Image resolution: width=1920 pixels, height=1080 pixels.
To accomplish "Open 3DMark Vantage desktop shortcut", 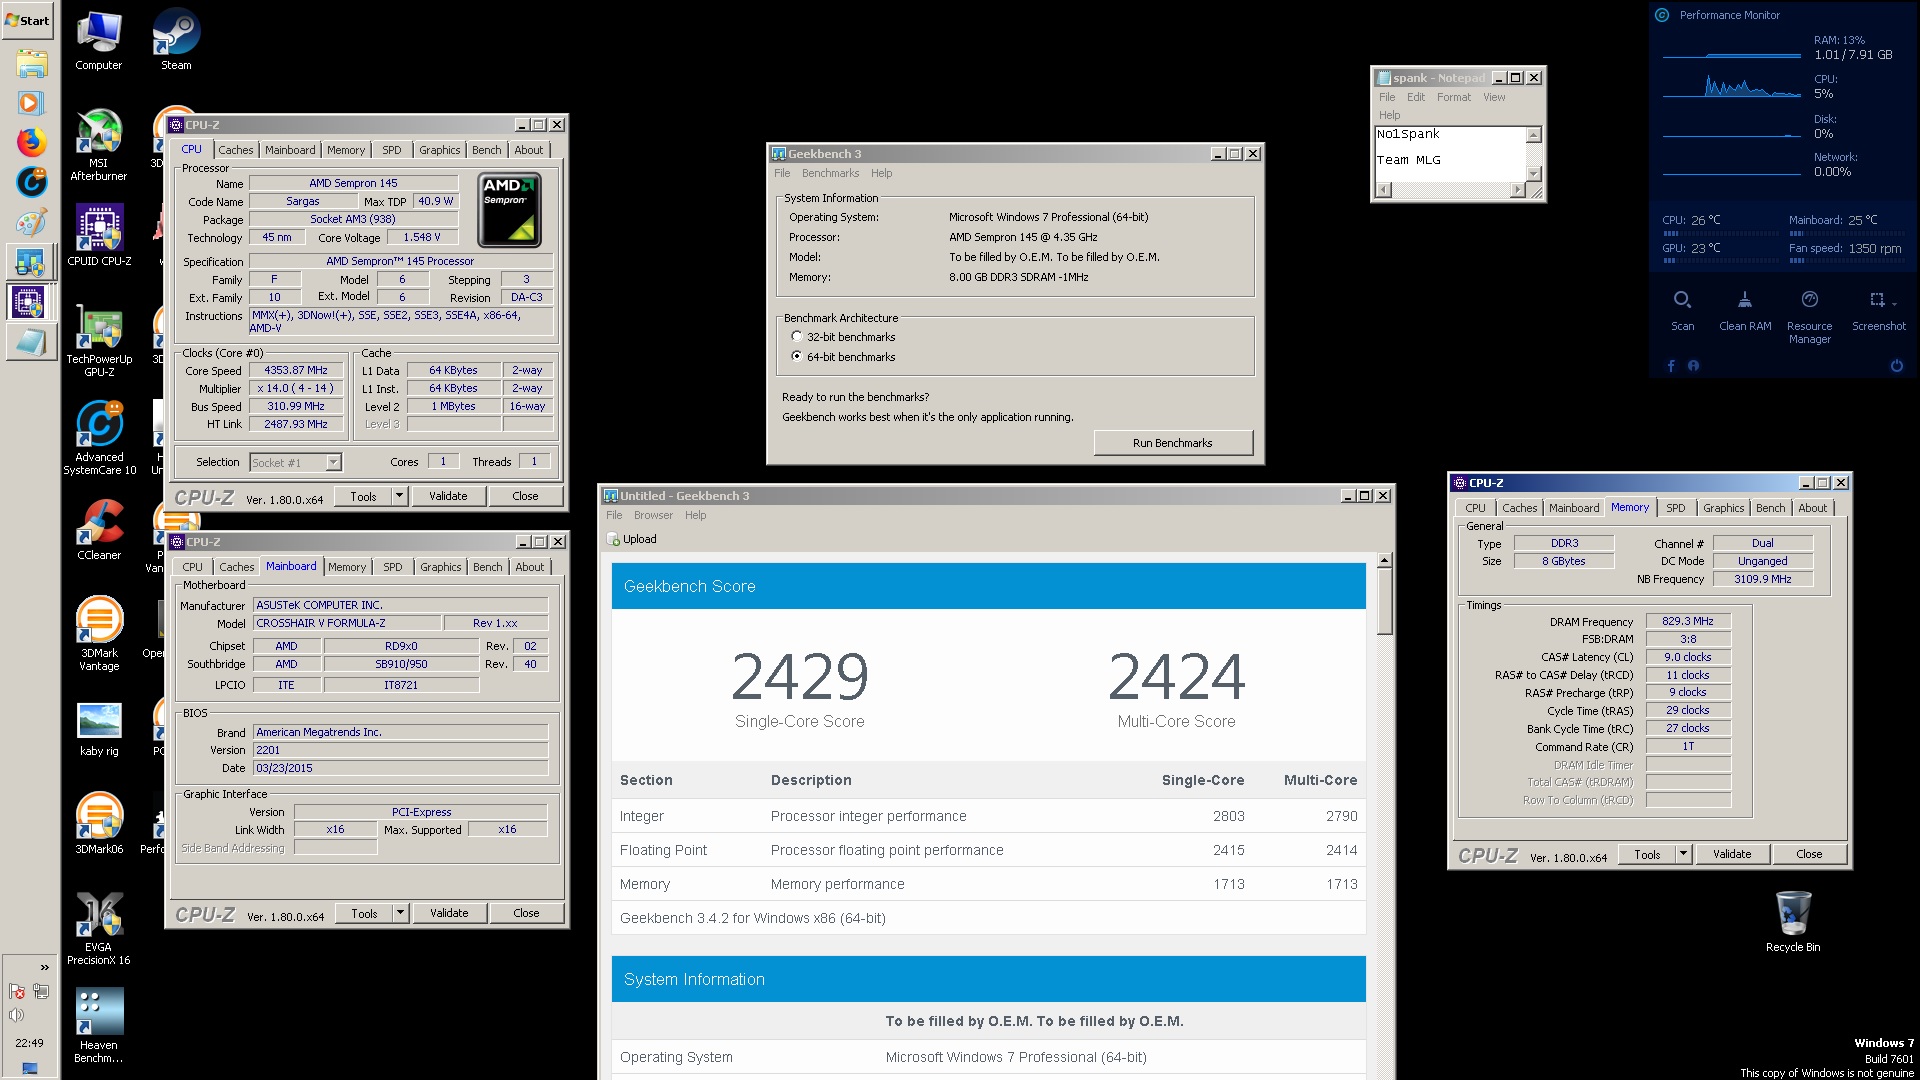I will click(99, 634).
